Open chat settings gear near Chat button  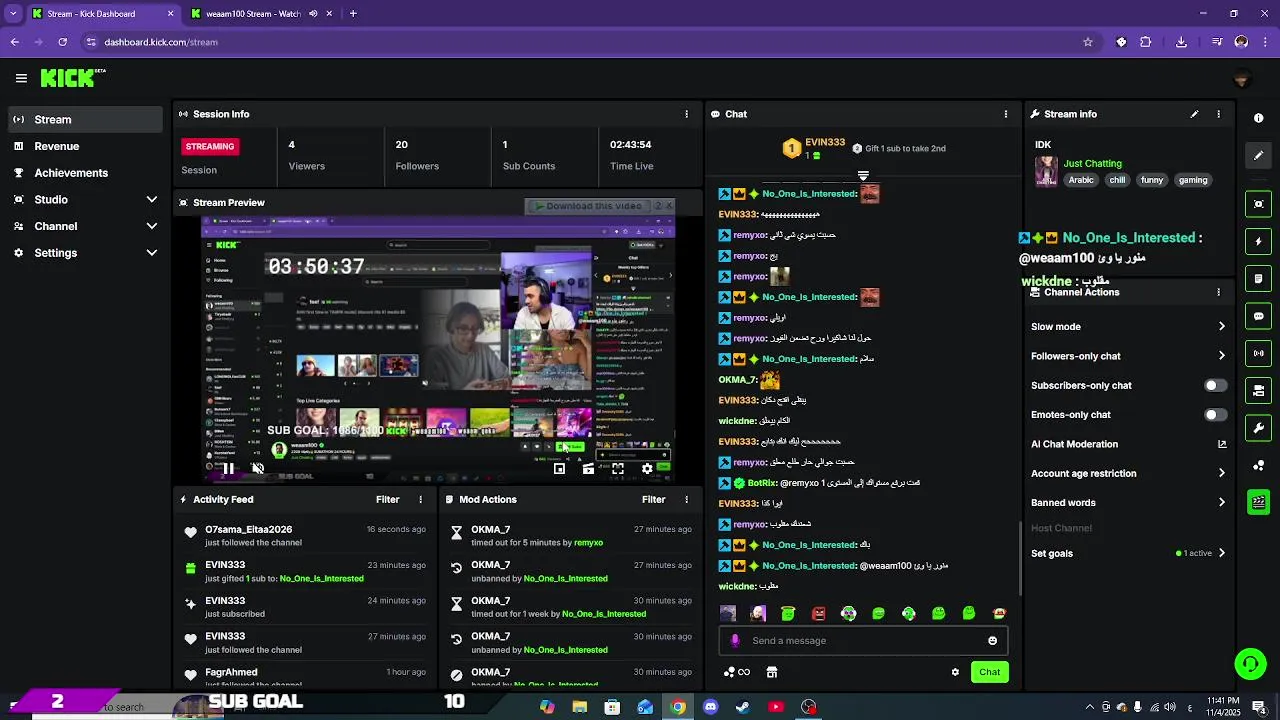point(955,672)
